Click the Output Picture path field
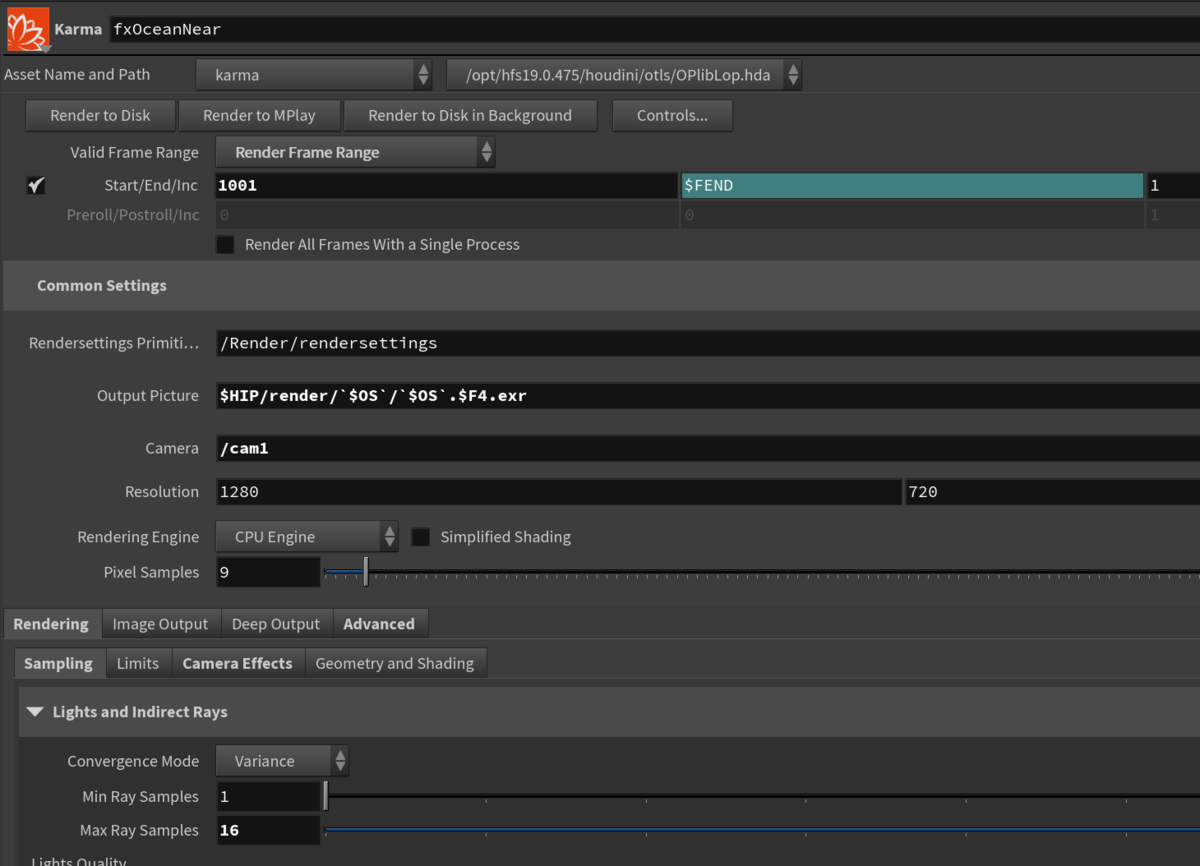 [x=708, y=396]
